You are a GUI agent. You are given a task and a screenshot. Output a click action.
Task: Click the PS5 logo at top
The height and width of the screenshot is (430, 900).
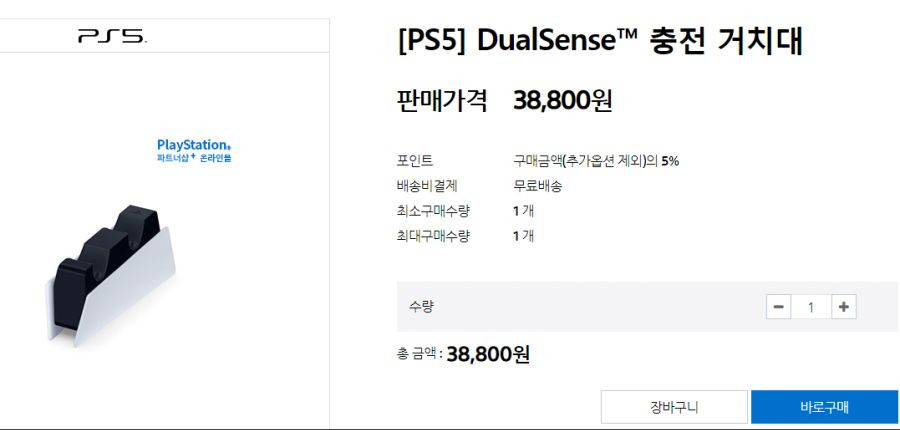click(112, 37)
